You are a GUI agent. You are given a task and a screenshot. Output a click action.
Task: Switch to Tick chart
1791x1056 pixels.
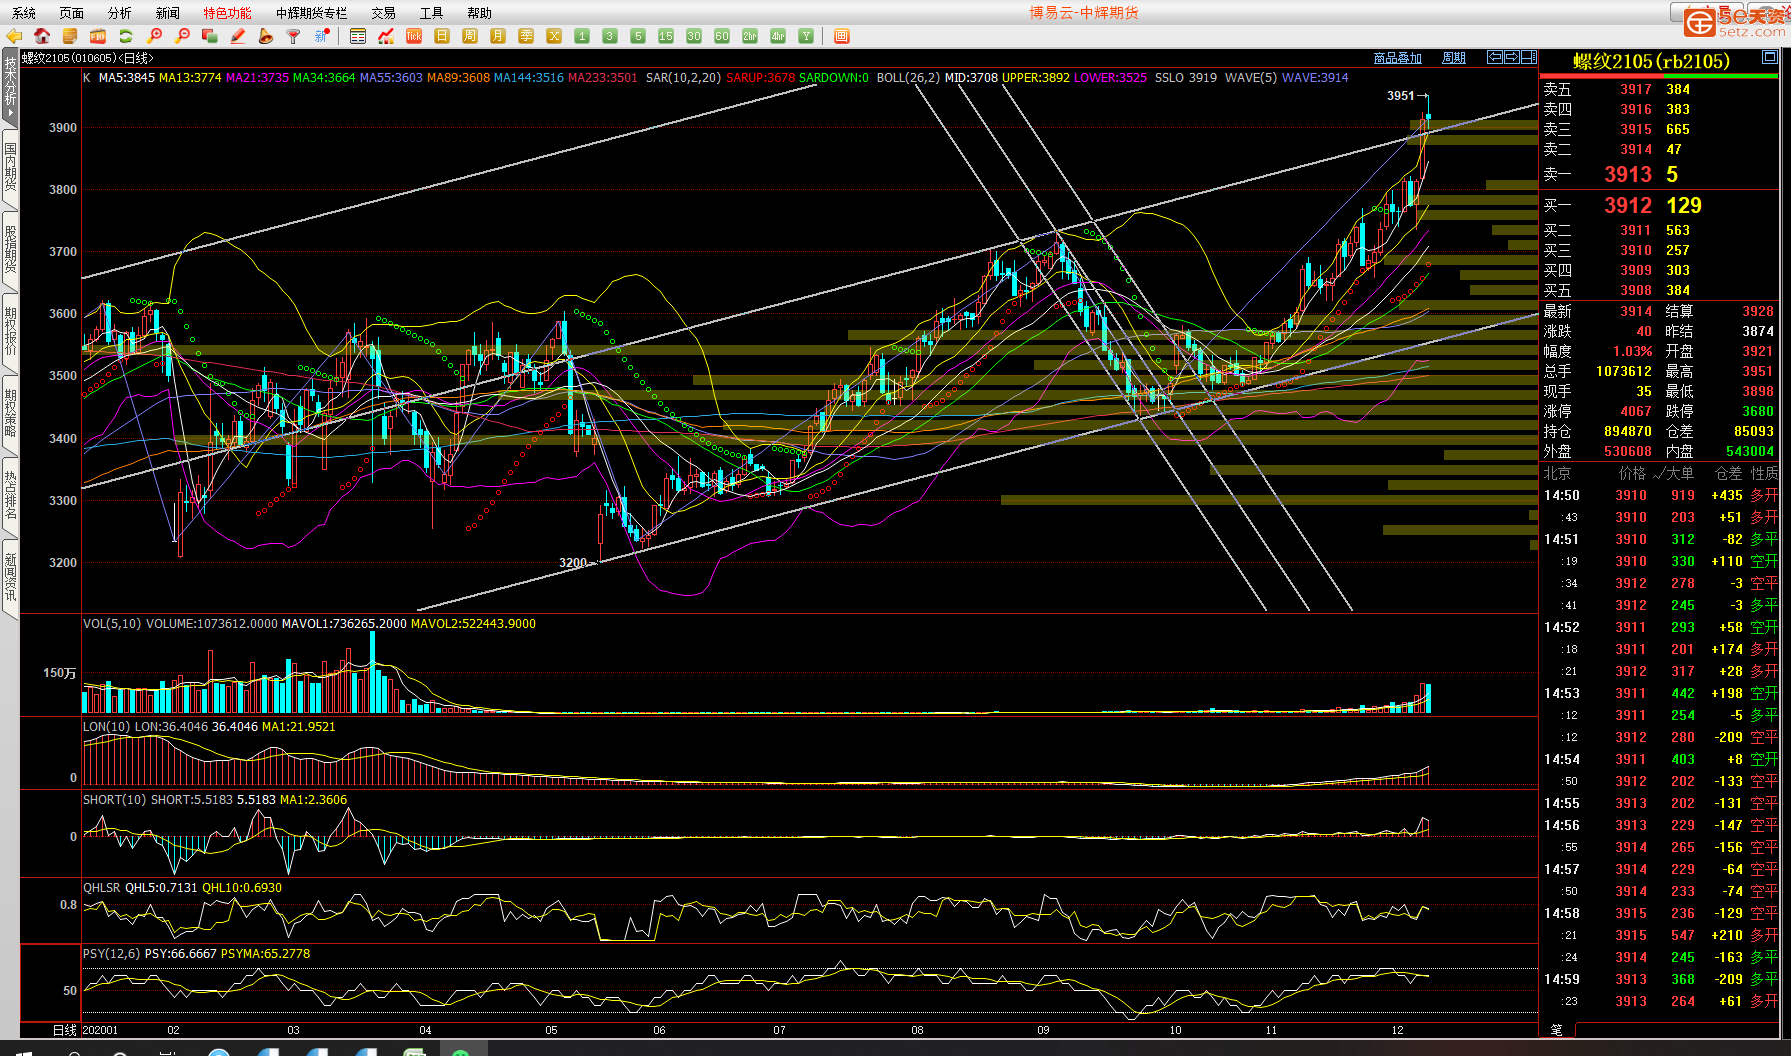pos(414,36)
